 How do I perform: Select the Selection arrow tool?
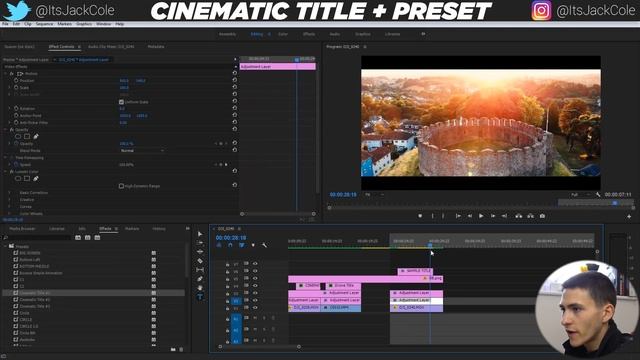200,234
